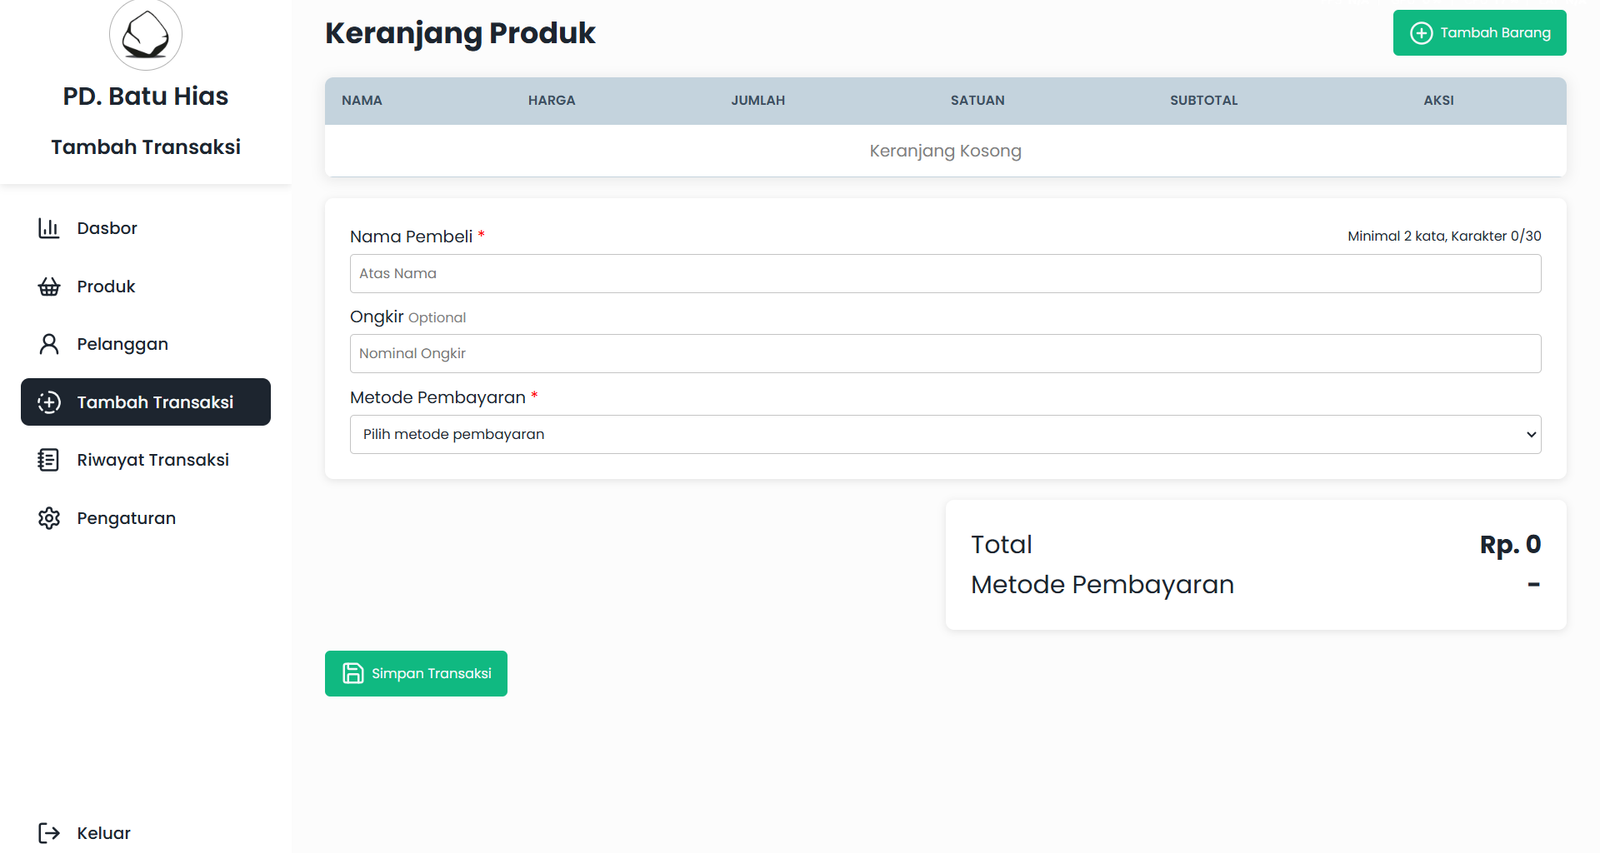Click the Tambah Transaksi plus-circle sidebar icon
This screenshot has width=1600, height=853.
(49, 402)
